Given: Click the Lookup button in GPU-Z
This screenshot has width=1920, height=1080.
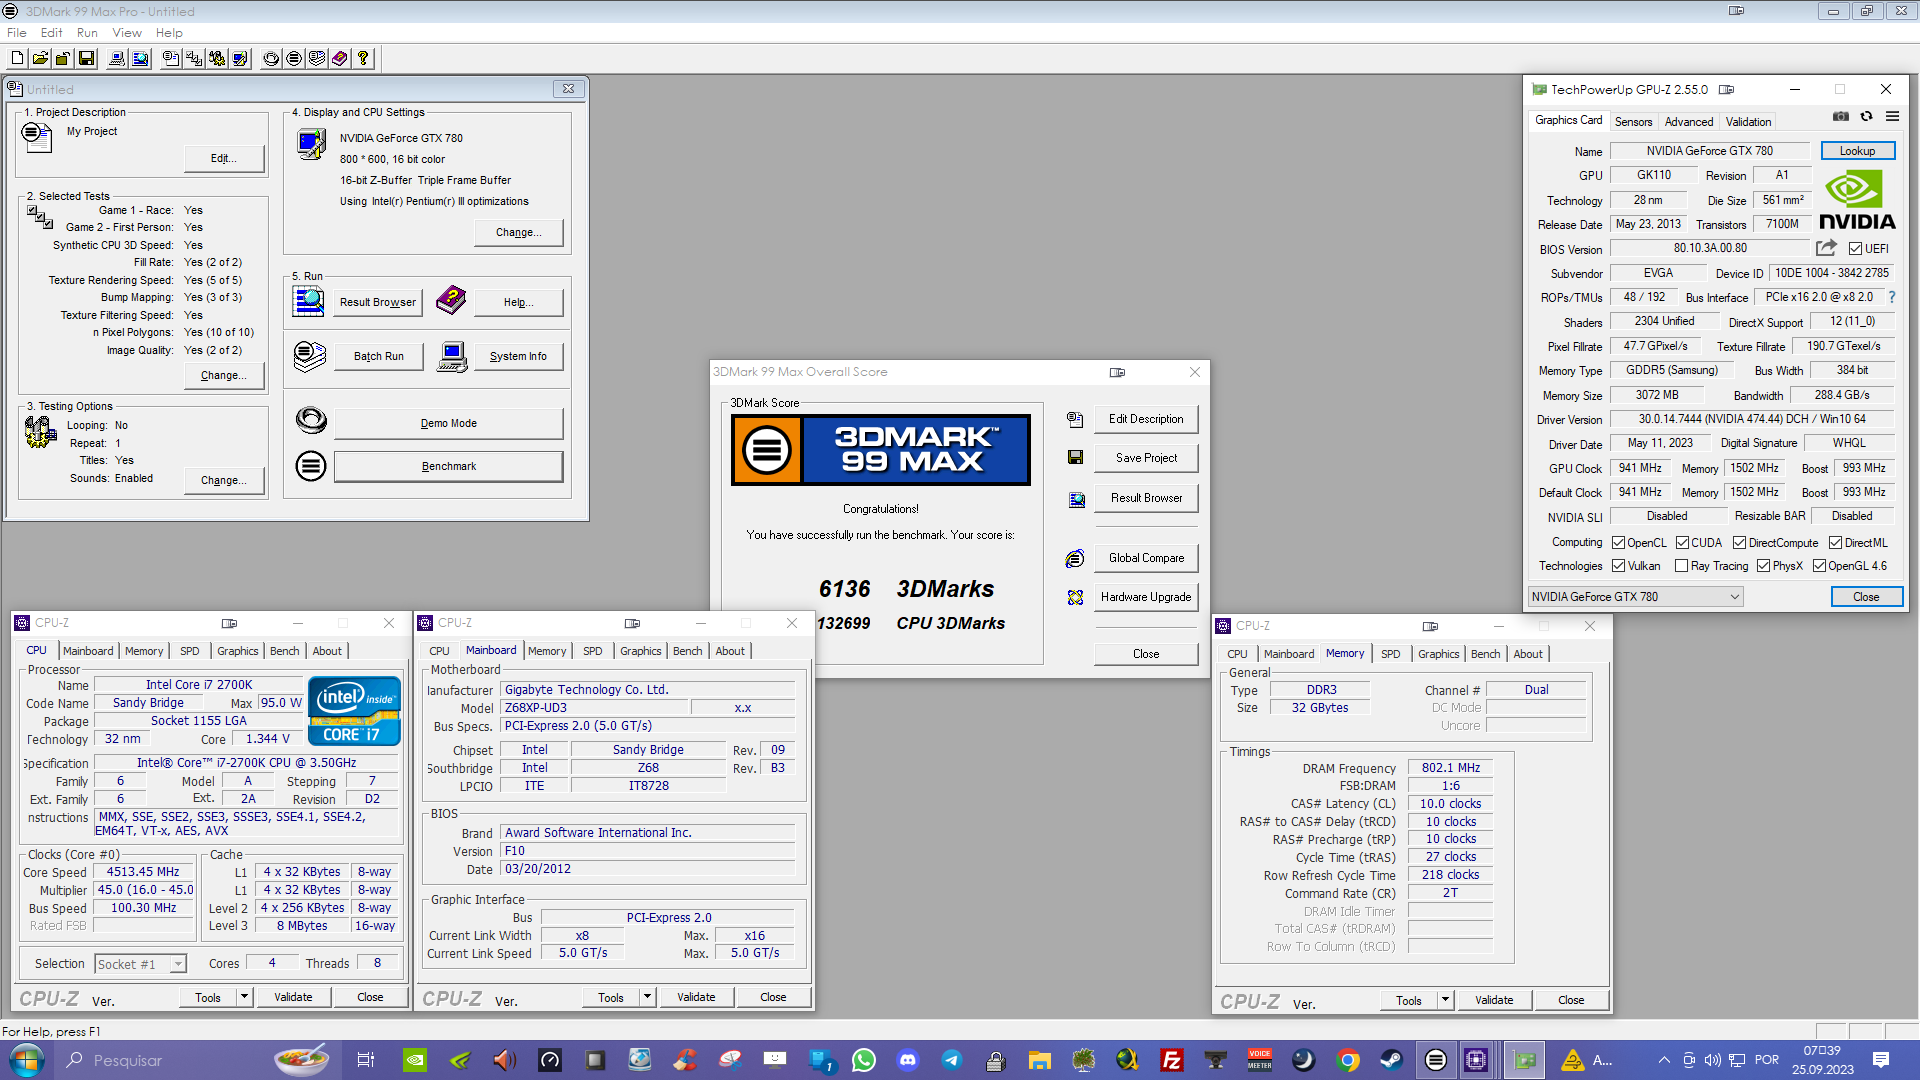Looking at the screenshot, I should 1857,151.
